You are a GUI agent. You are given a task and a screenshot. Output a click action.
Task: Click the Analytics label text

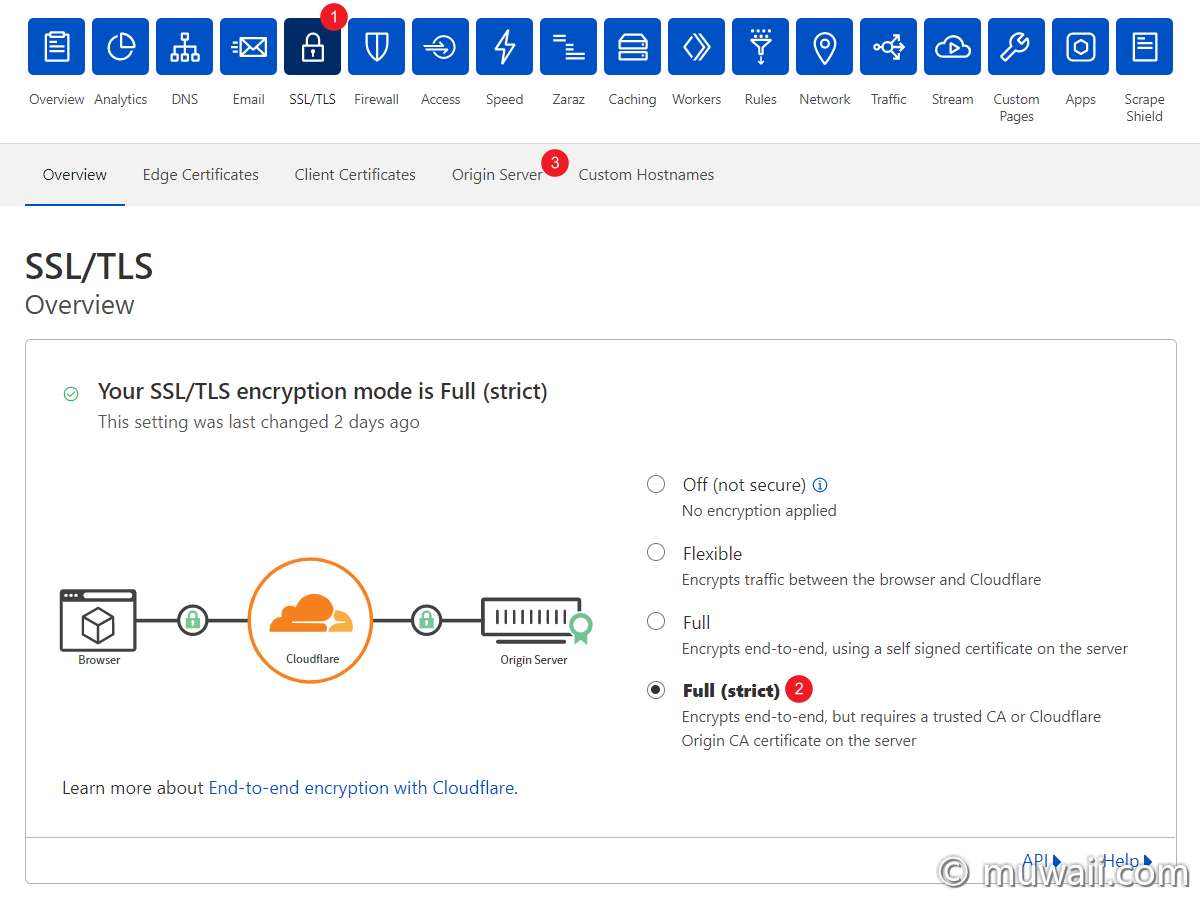coord(121,99)
